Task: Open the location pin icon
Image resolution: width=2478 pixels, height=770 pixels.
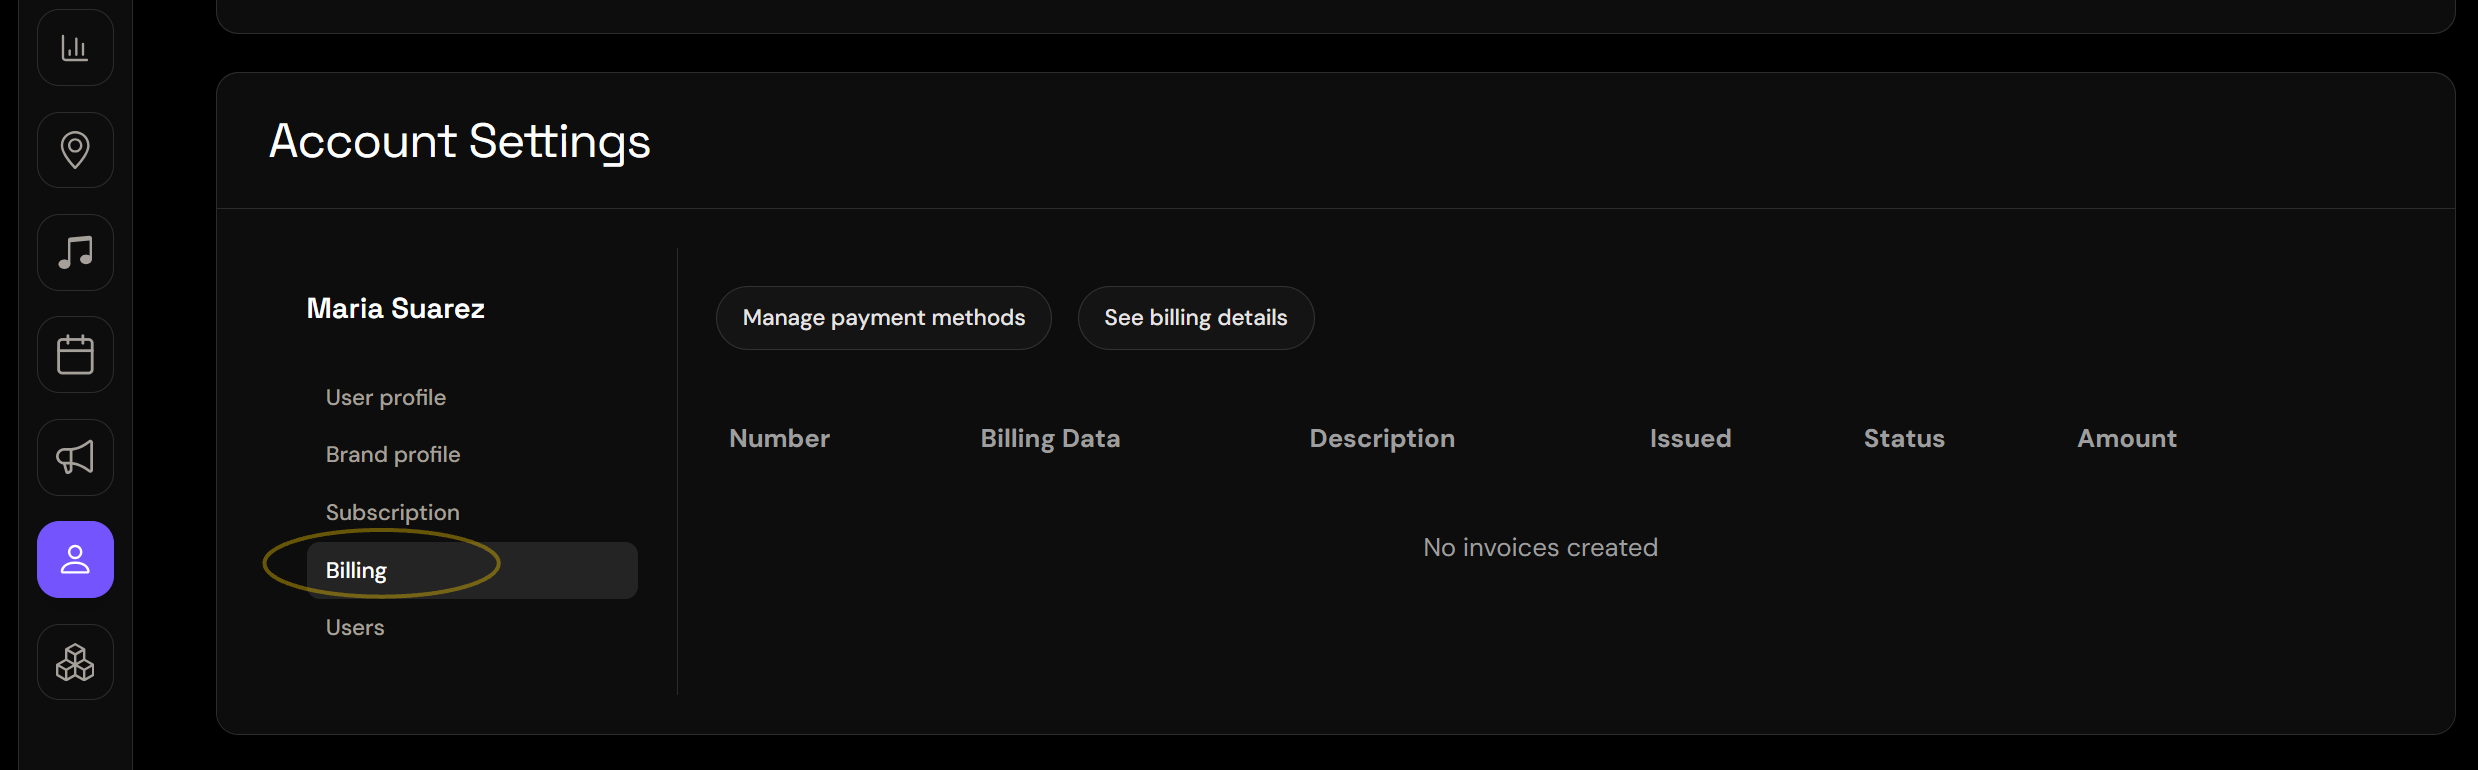Action: pos(75,150)
